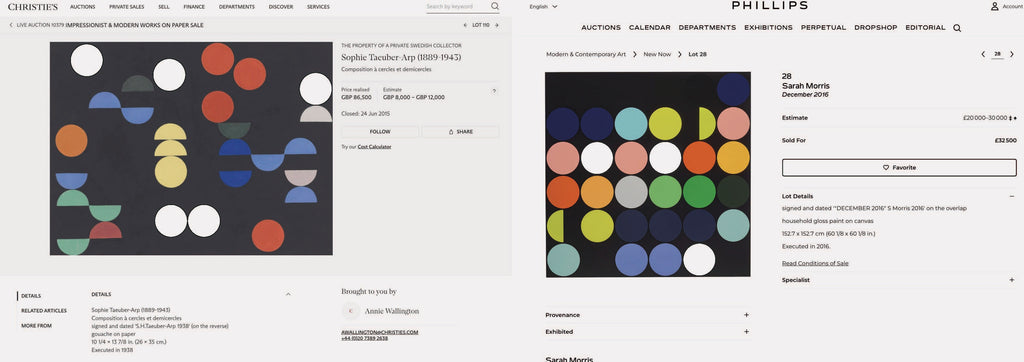
Task: Click the lot number 28 input field
Action: pos(997,54)
